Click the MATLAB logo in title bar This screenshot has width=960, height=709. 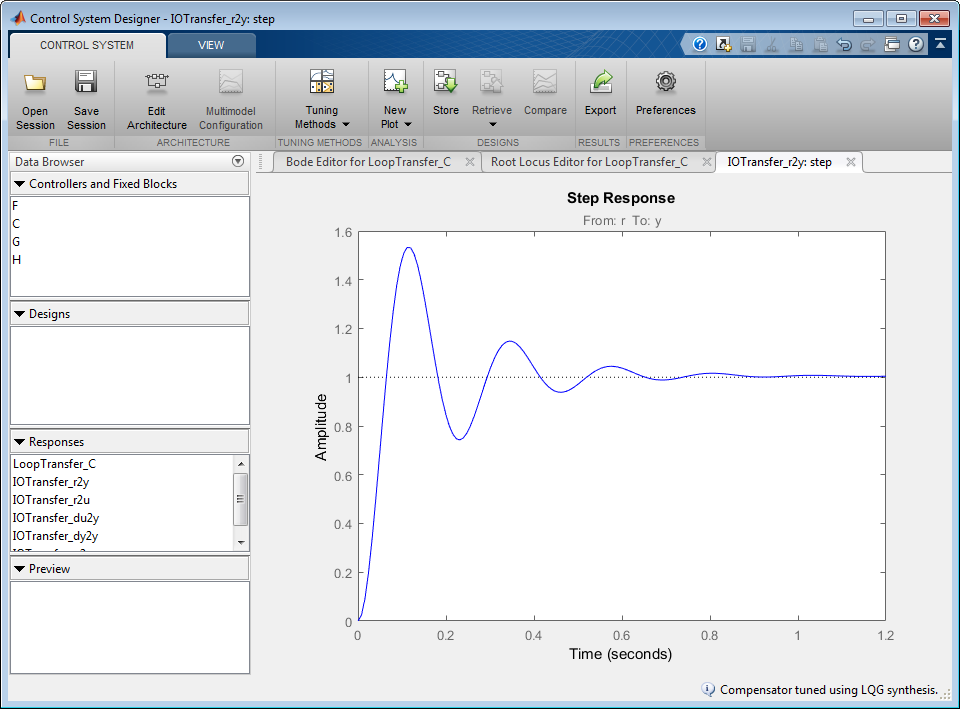(x=19, y=18)
